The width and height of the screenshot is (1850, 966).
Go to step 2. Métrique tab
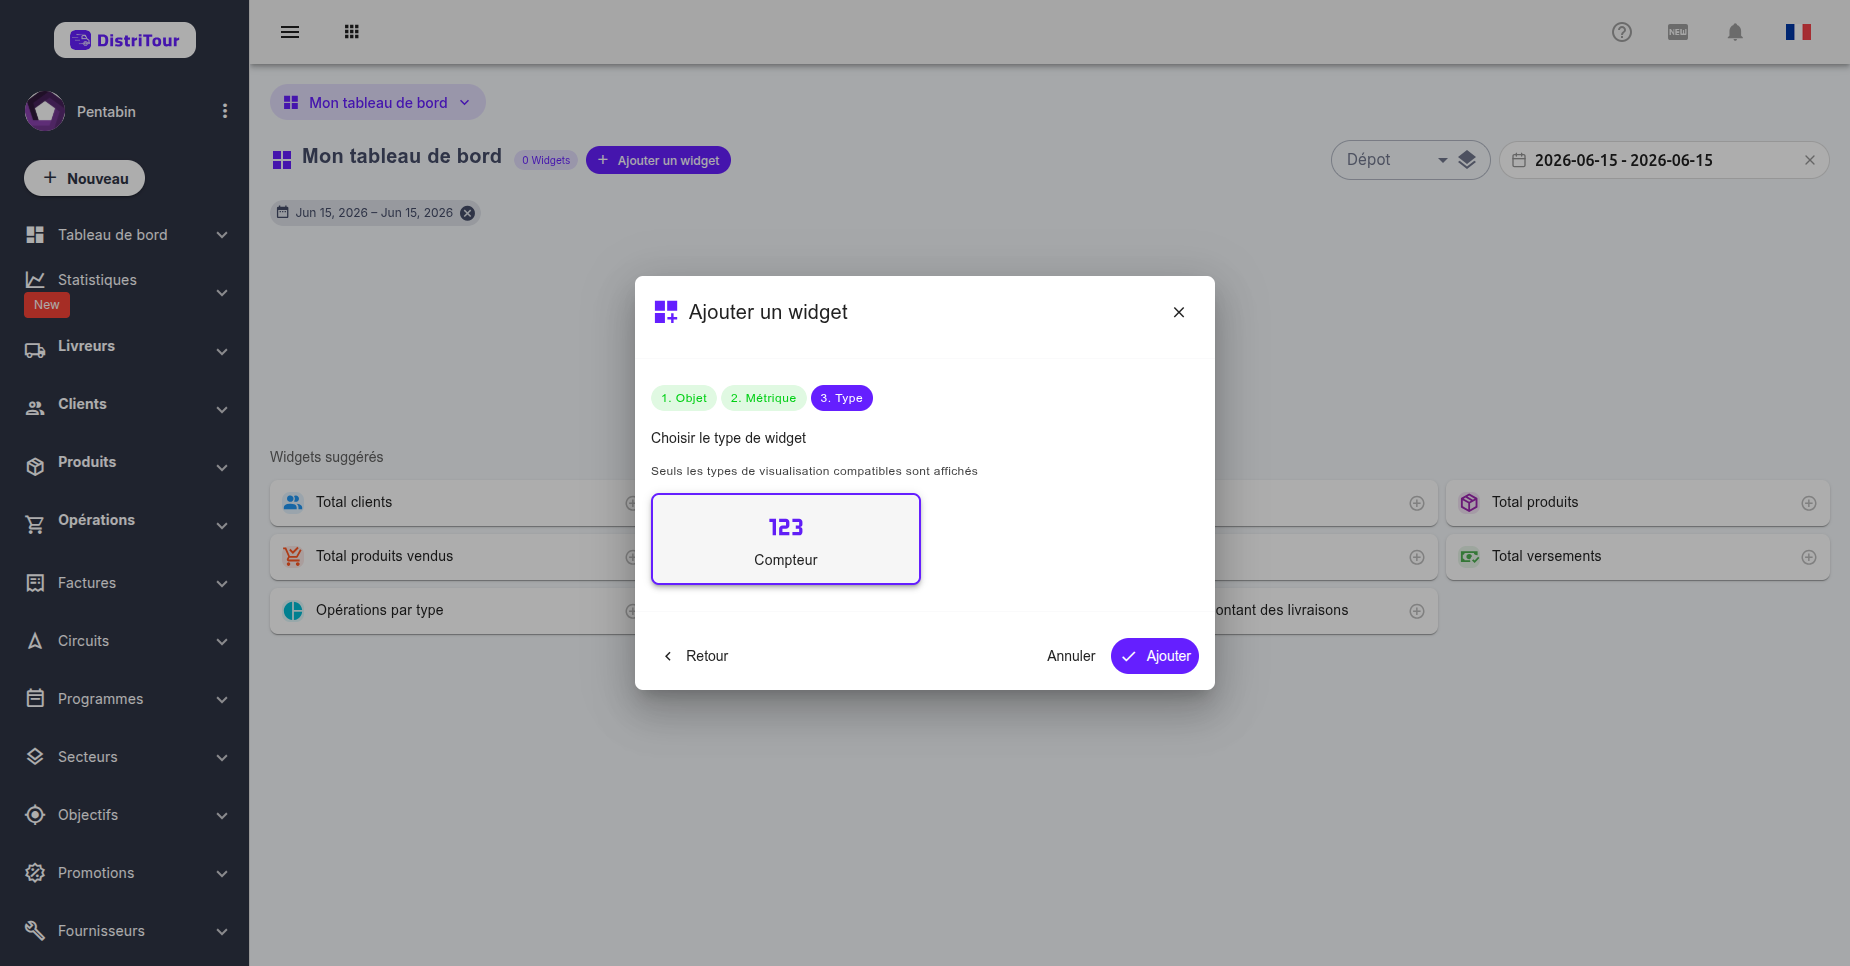pos(763,398)
